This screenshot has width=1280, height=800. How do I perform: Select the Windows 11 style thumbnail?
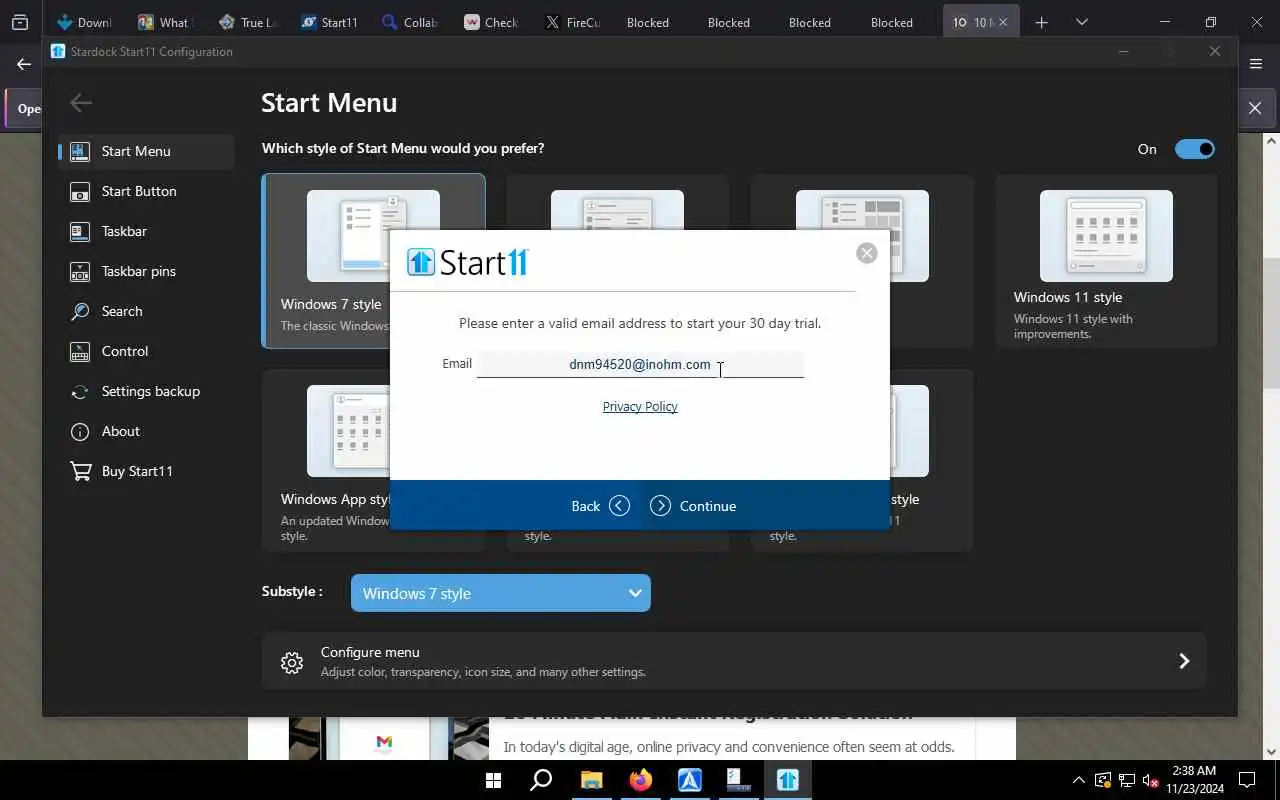click(1106, 236)
